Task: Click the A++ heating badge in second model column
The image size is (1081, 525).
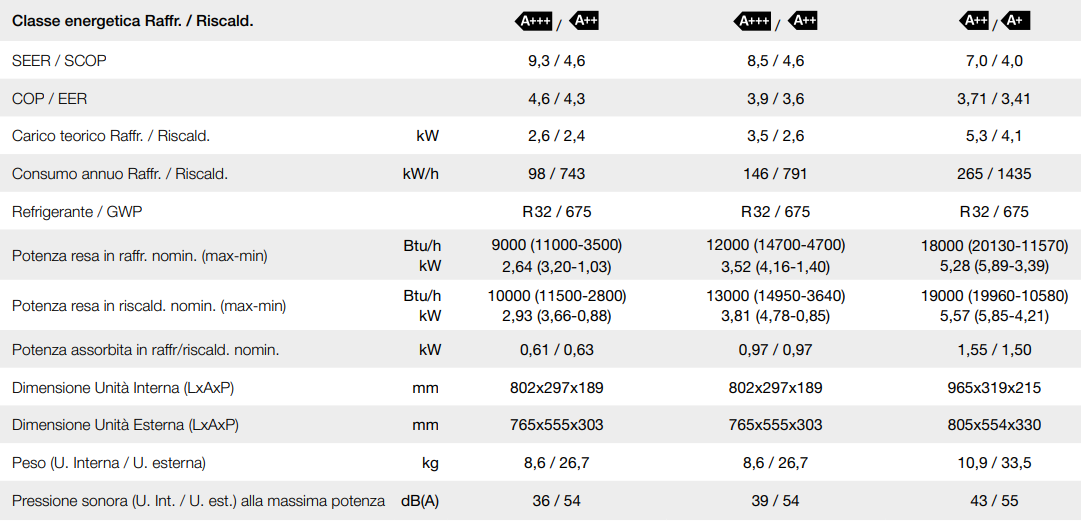Action: pos(802,21)
